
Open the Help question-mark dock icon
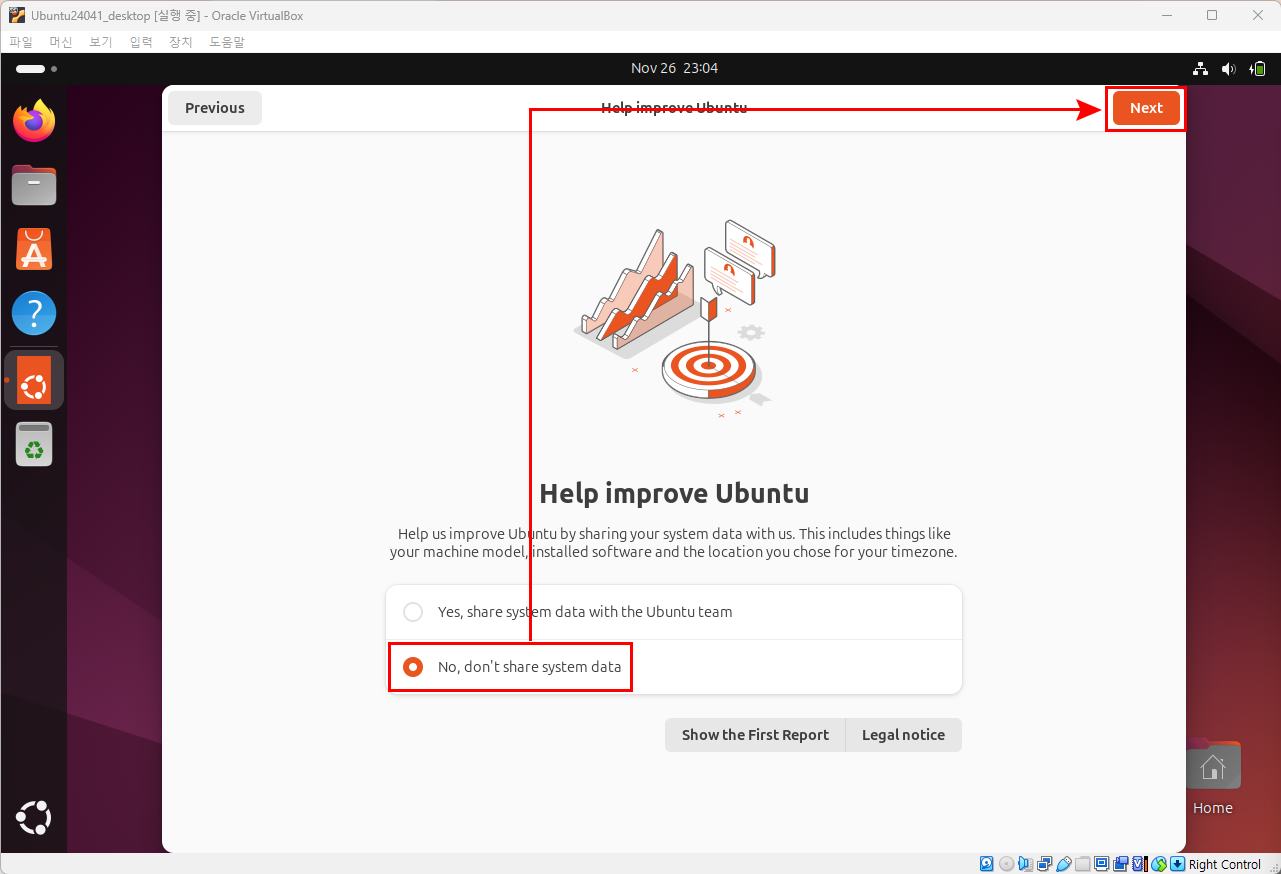tap(34, 314)
